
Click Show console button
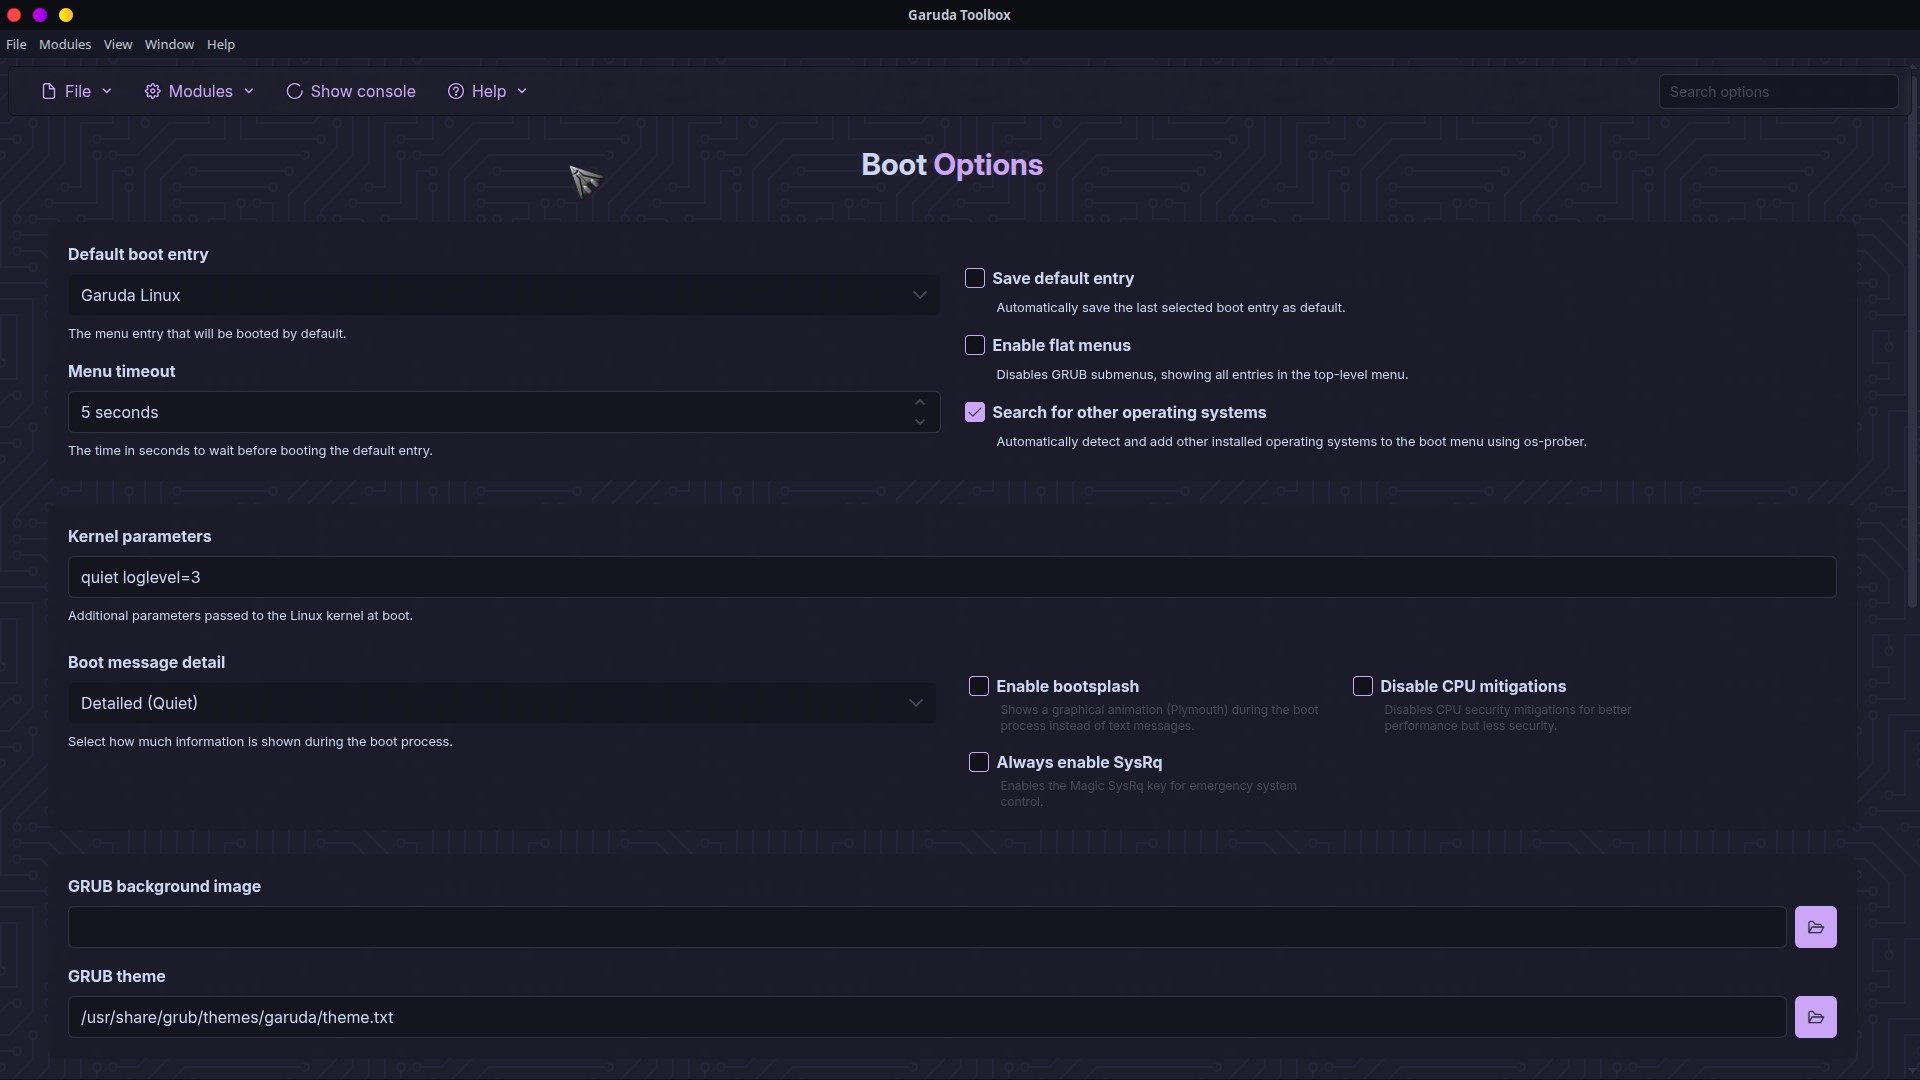351,91
